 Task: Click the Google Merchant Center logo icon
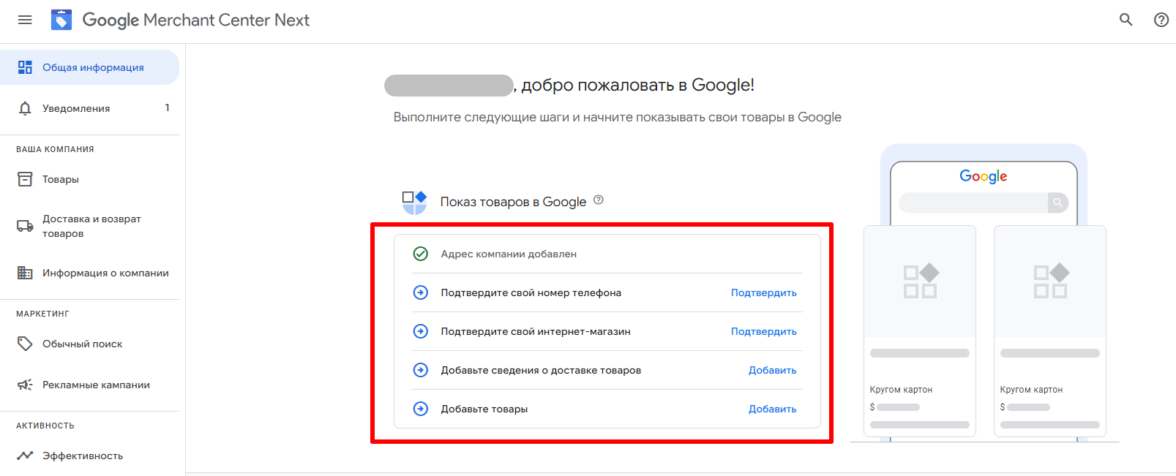(x=62, y=20)
